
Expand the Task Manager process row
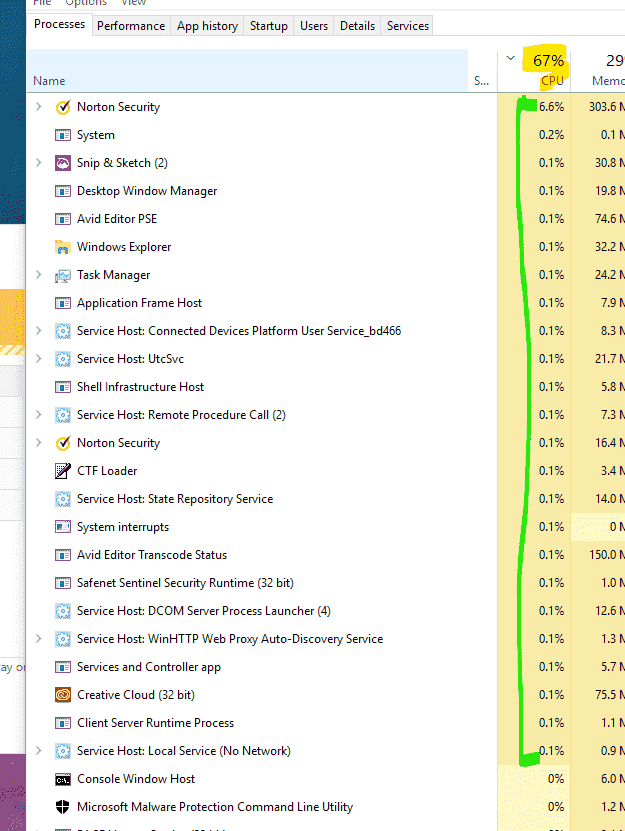click(39, 275)
